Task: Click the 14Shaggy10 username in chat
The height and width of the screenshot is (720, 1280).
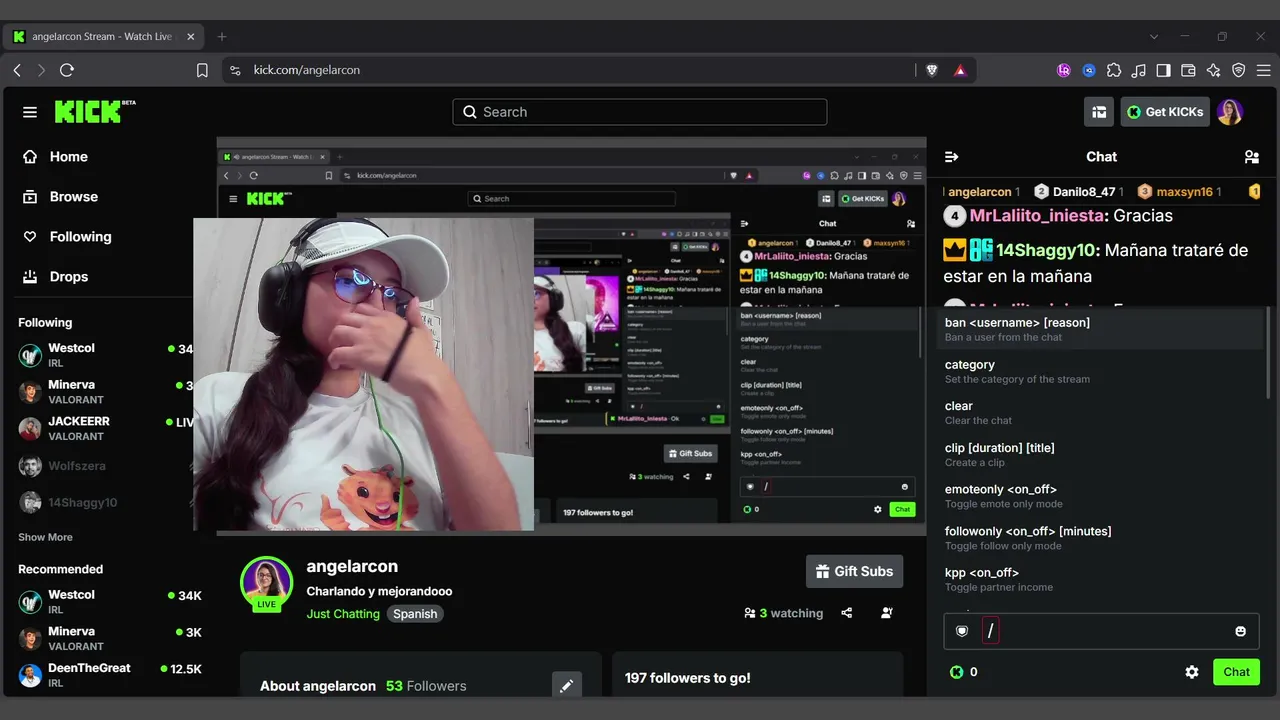Action: point(1048,250)
